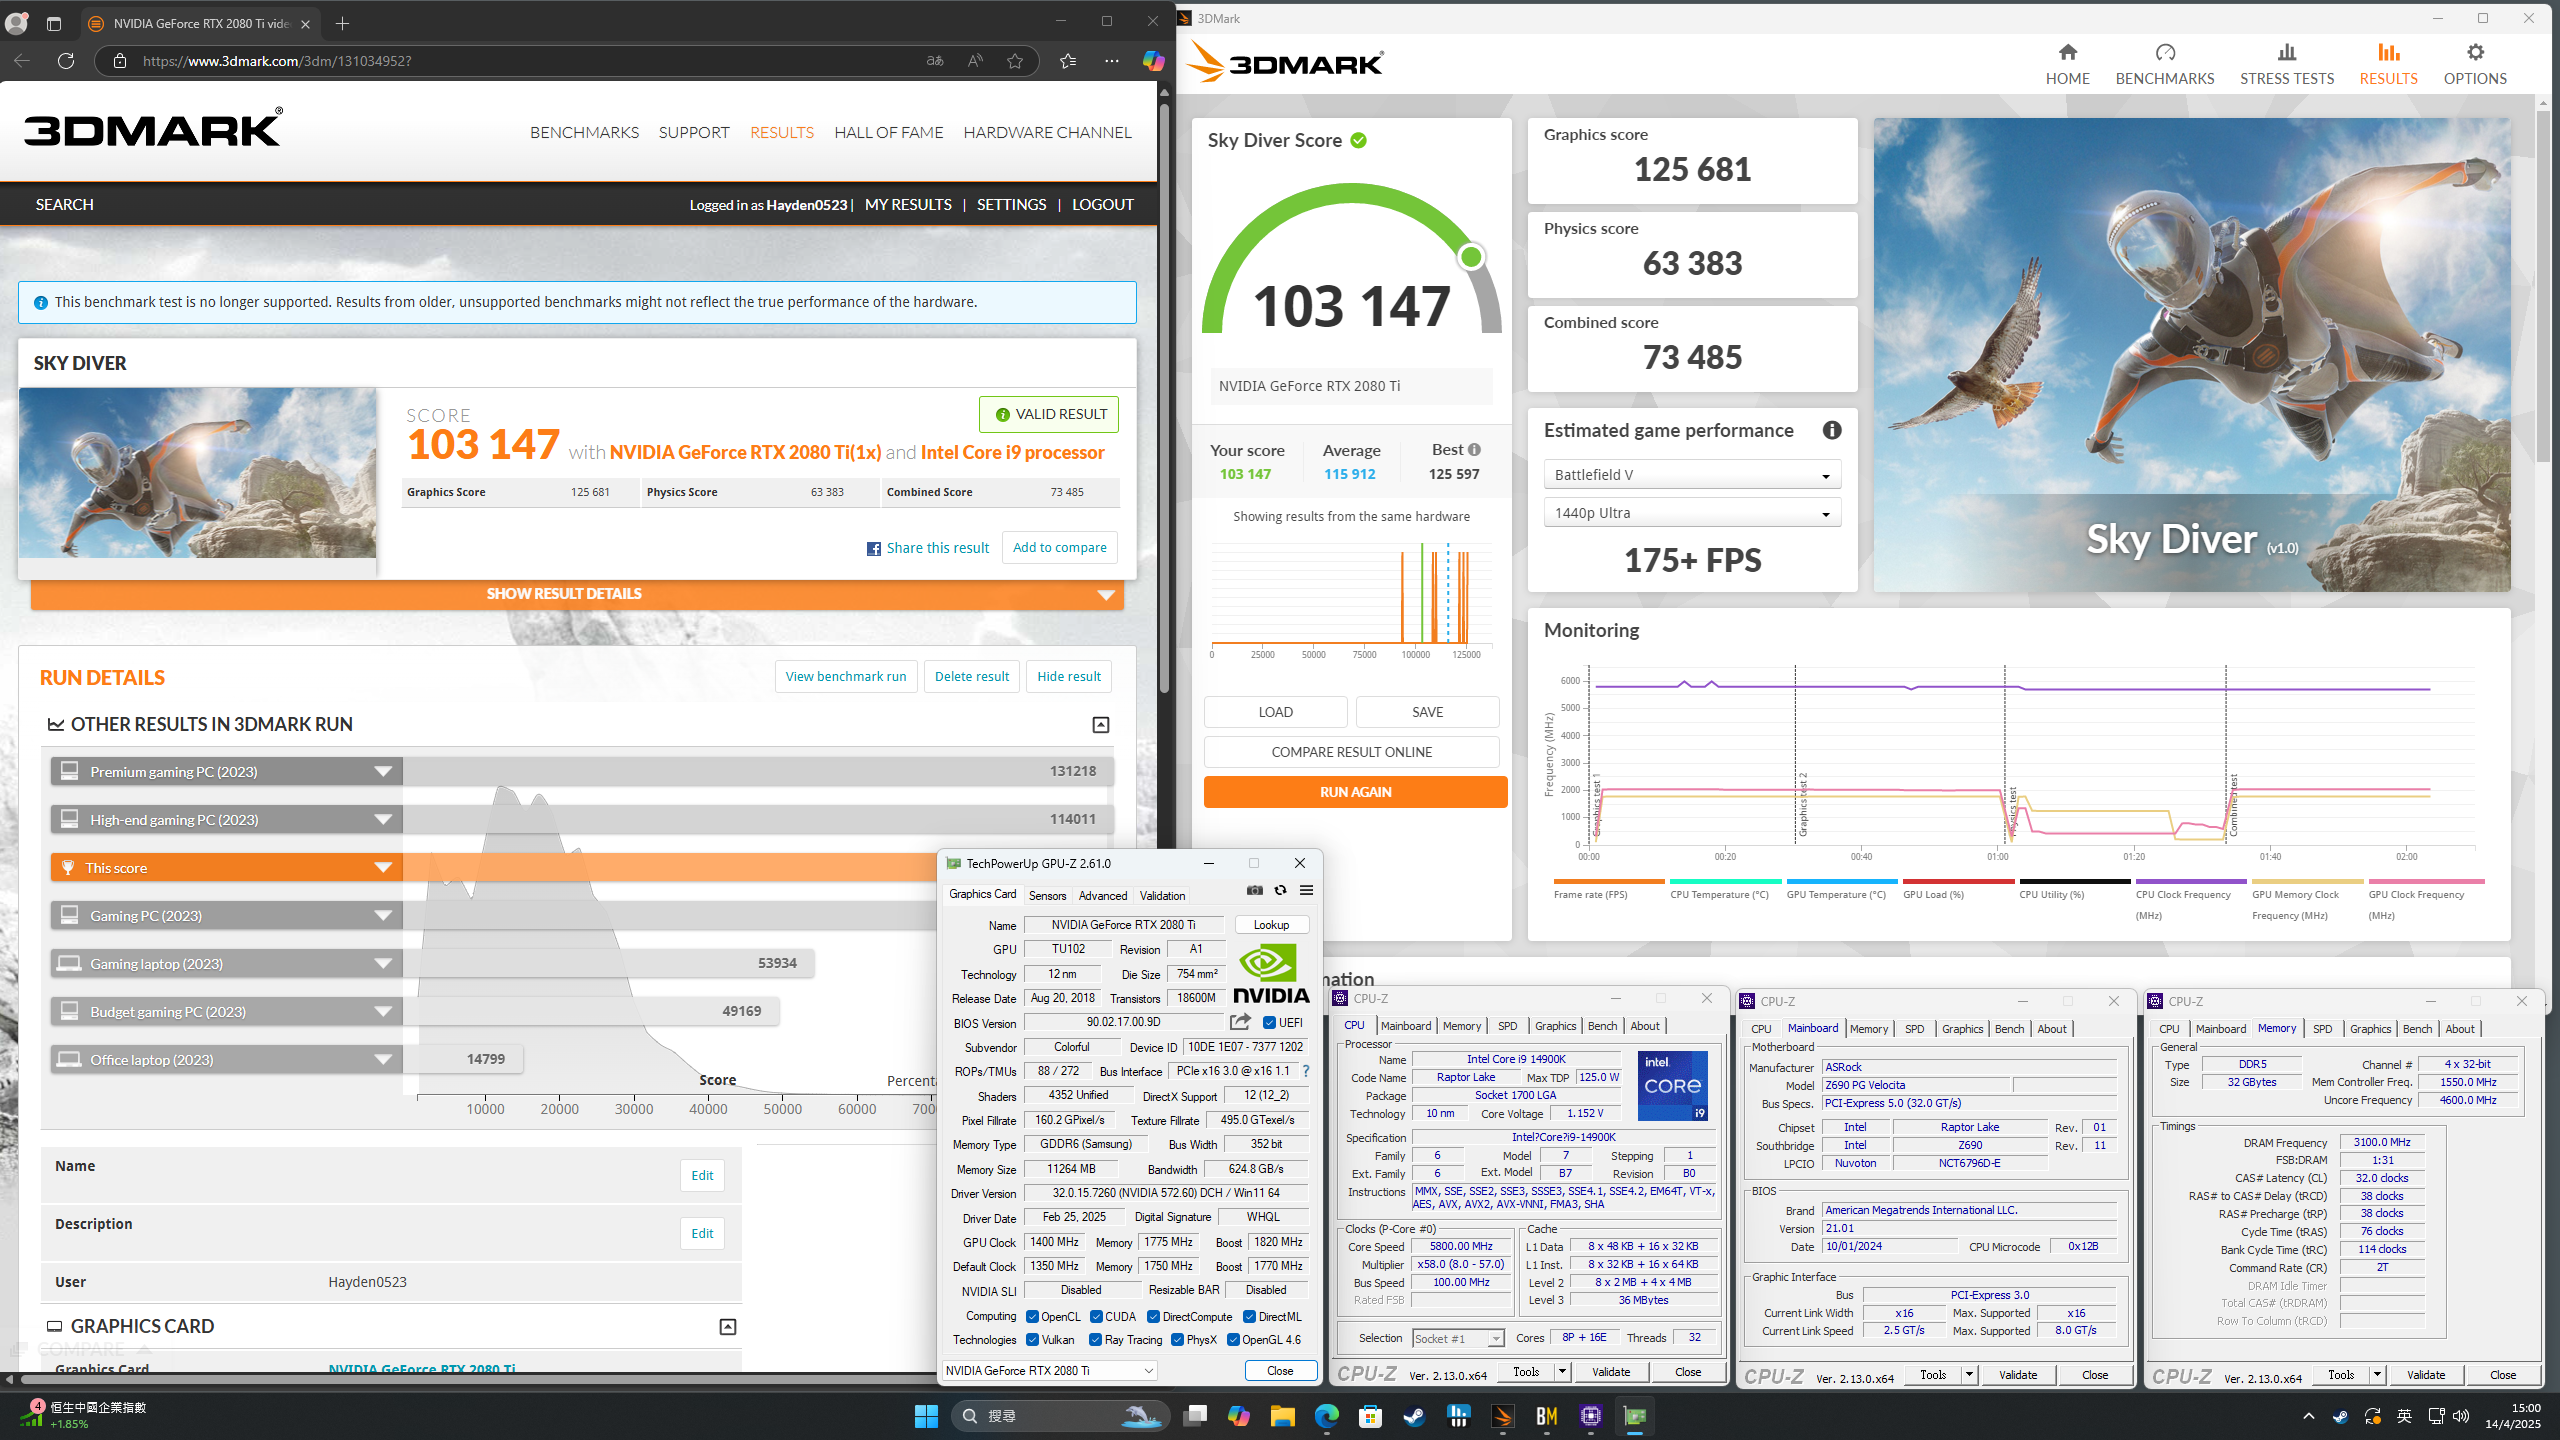Image resolution: width=2560 pixels, height=1440 pixels.
Task: Open Validation tab in GPU-Z
Action: 1162,895
